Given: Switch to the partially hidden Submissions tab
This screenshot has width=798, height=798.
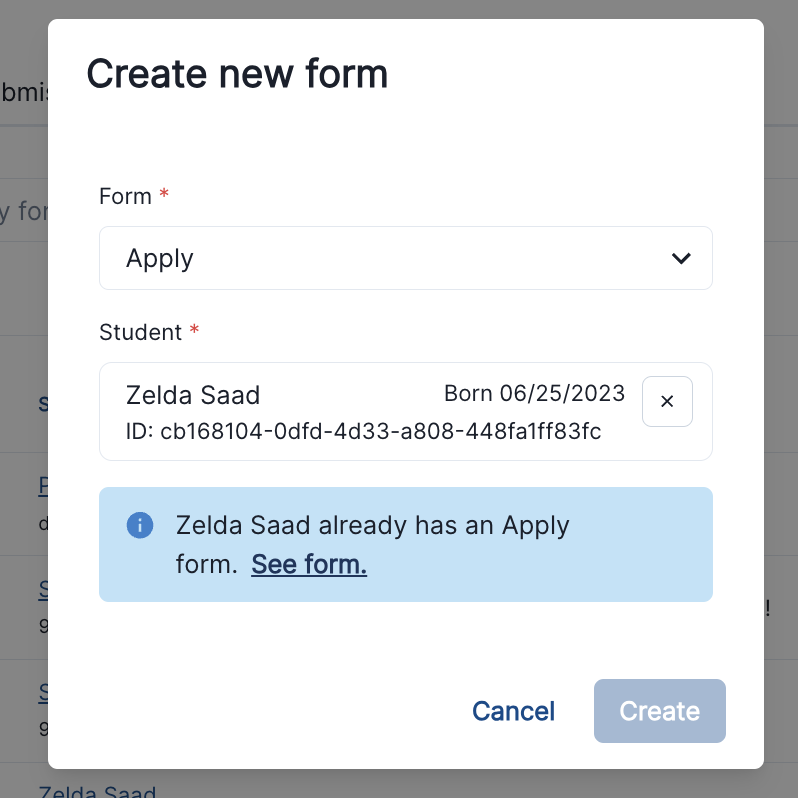Looking at the screenshot, I should (x=23, y=93).
